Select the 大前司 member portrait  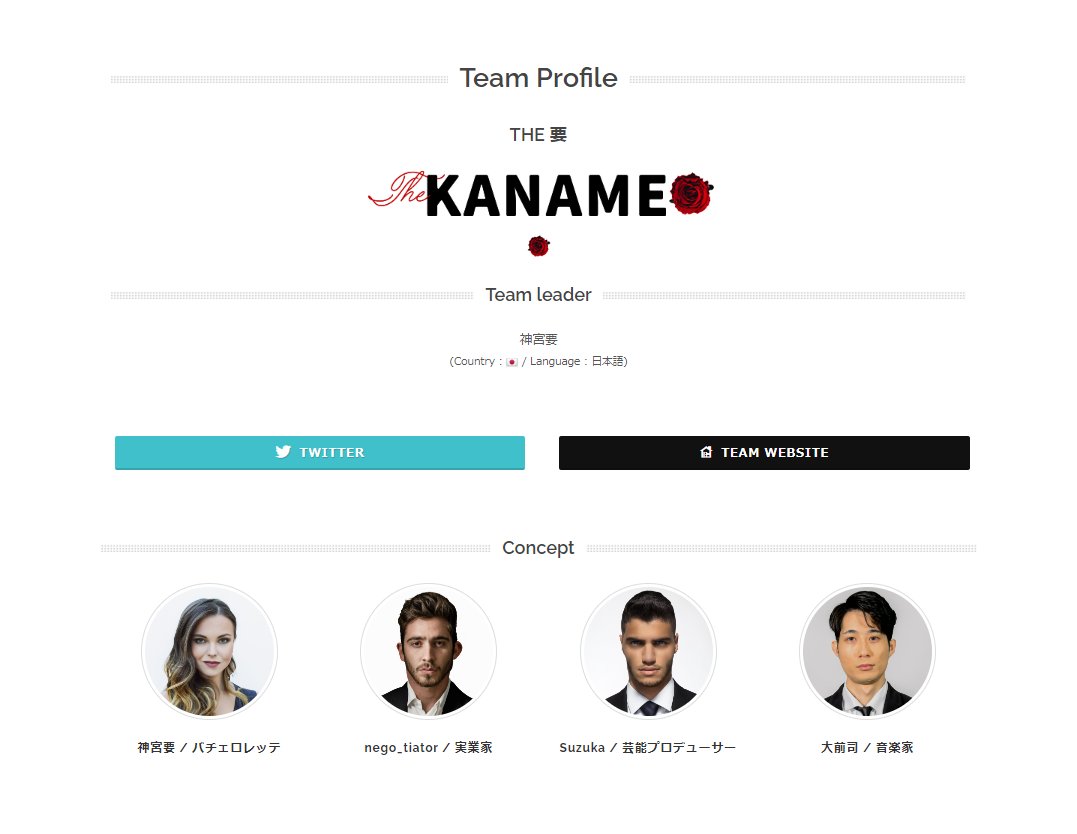pos(868,651)
